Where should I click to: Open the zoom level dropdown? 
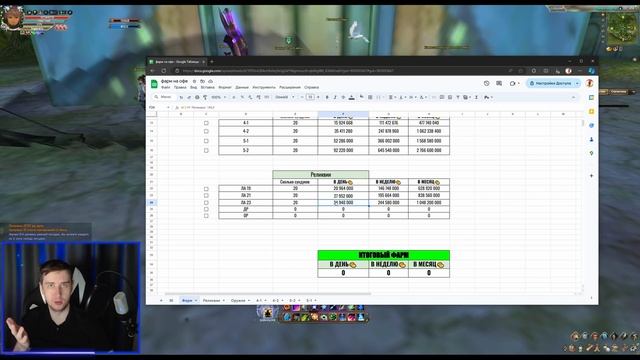coord(218,97)
